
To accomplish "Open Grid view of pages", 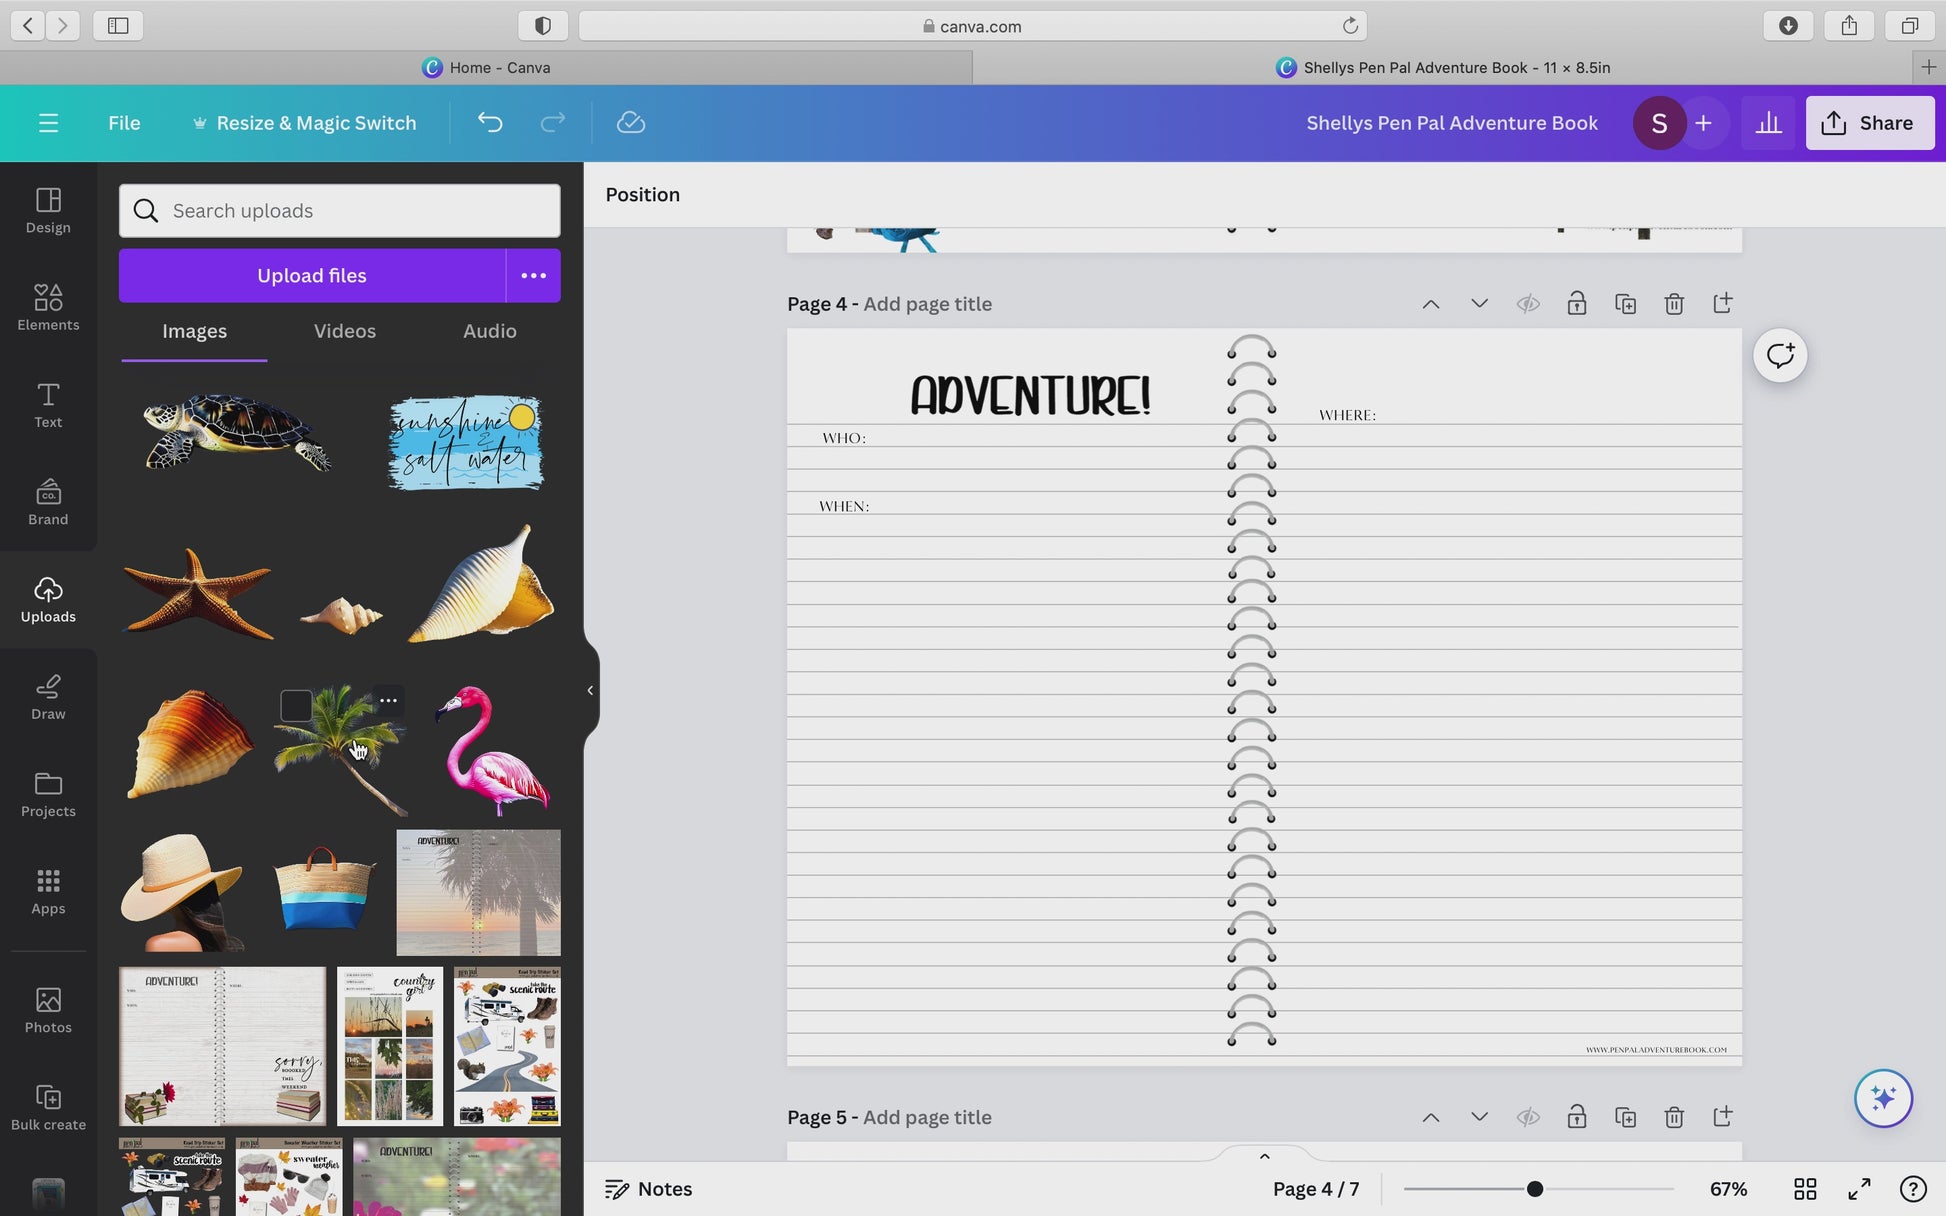I will coord(1805,1189).
